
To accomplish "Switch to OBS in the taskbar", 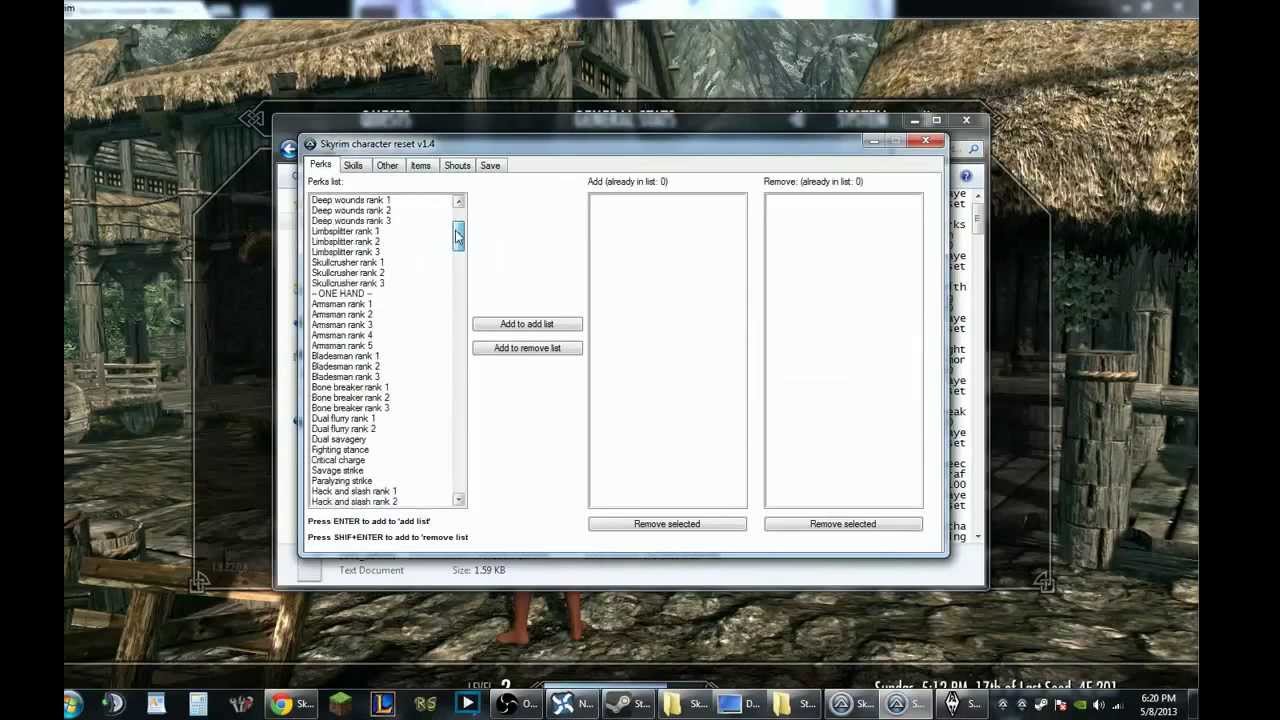I will [519, 704].
